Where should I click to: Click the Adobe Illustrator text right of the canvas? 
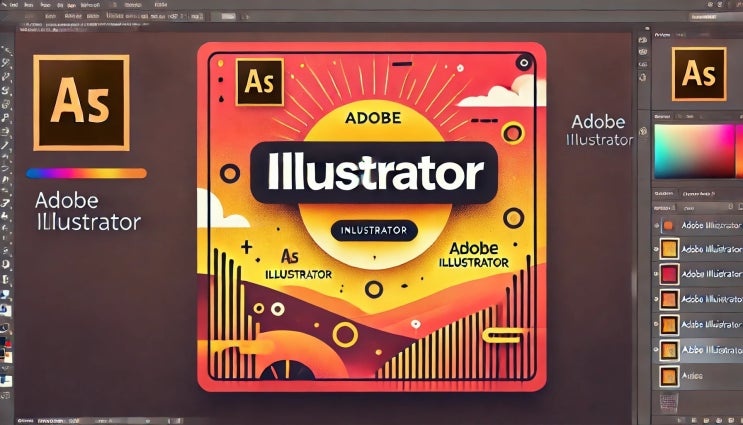[x=599, y=130]
